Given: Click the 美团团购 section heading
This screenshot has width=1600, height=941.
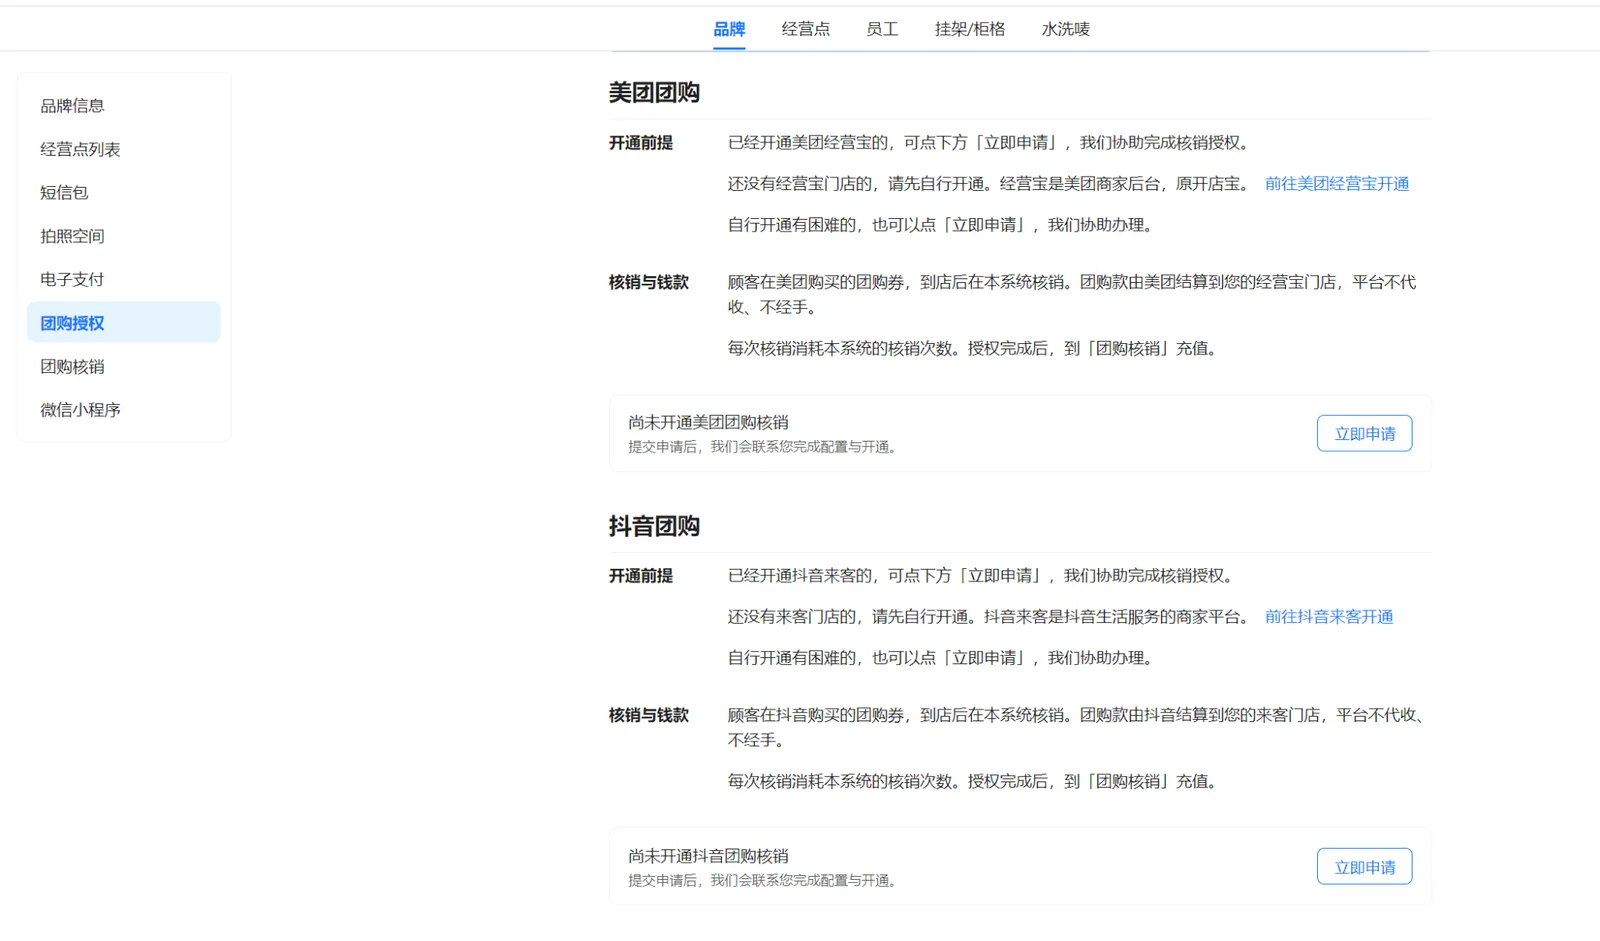Looking at the screenshot, I should click(x=654, y=93).
